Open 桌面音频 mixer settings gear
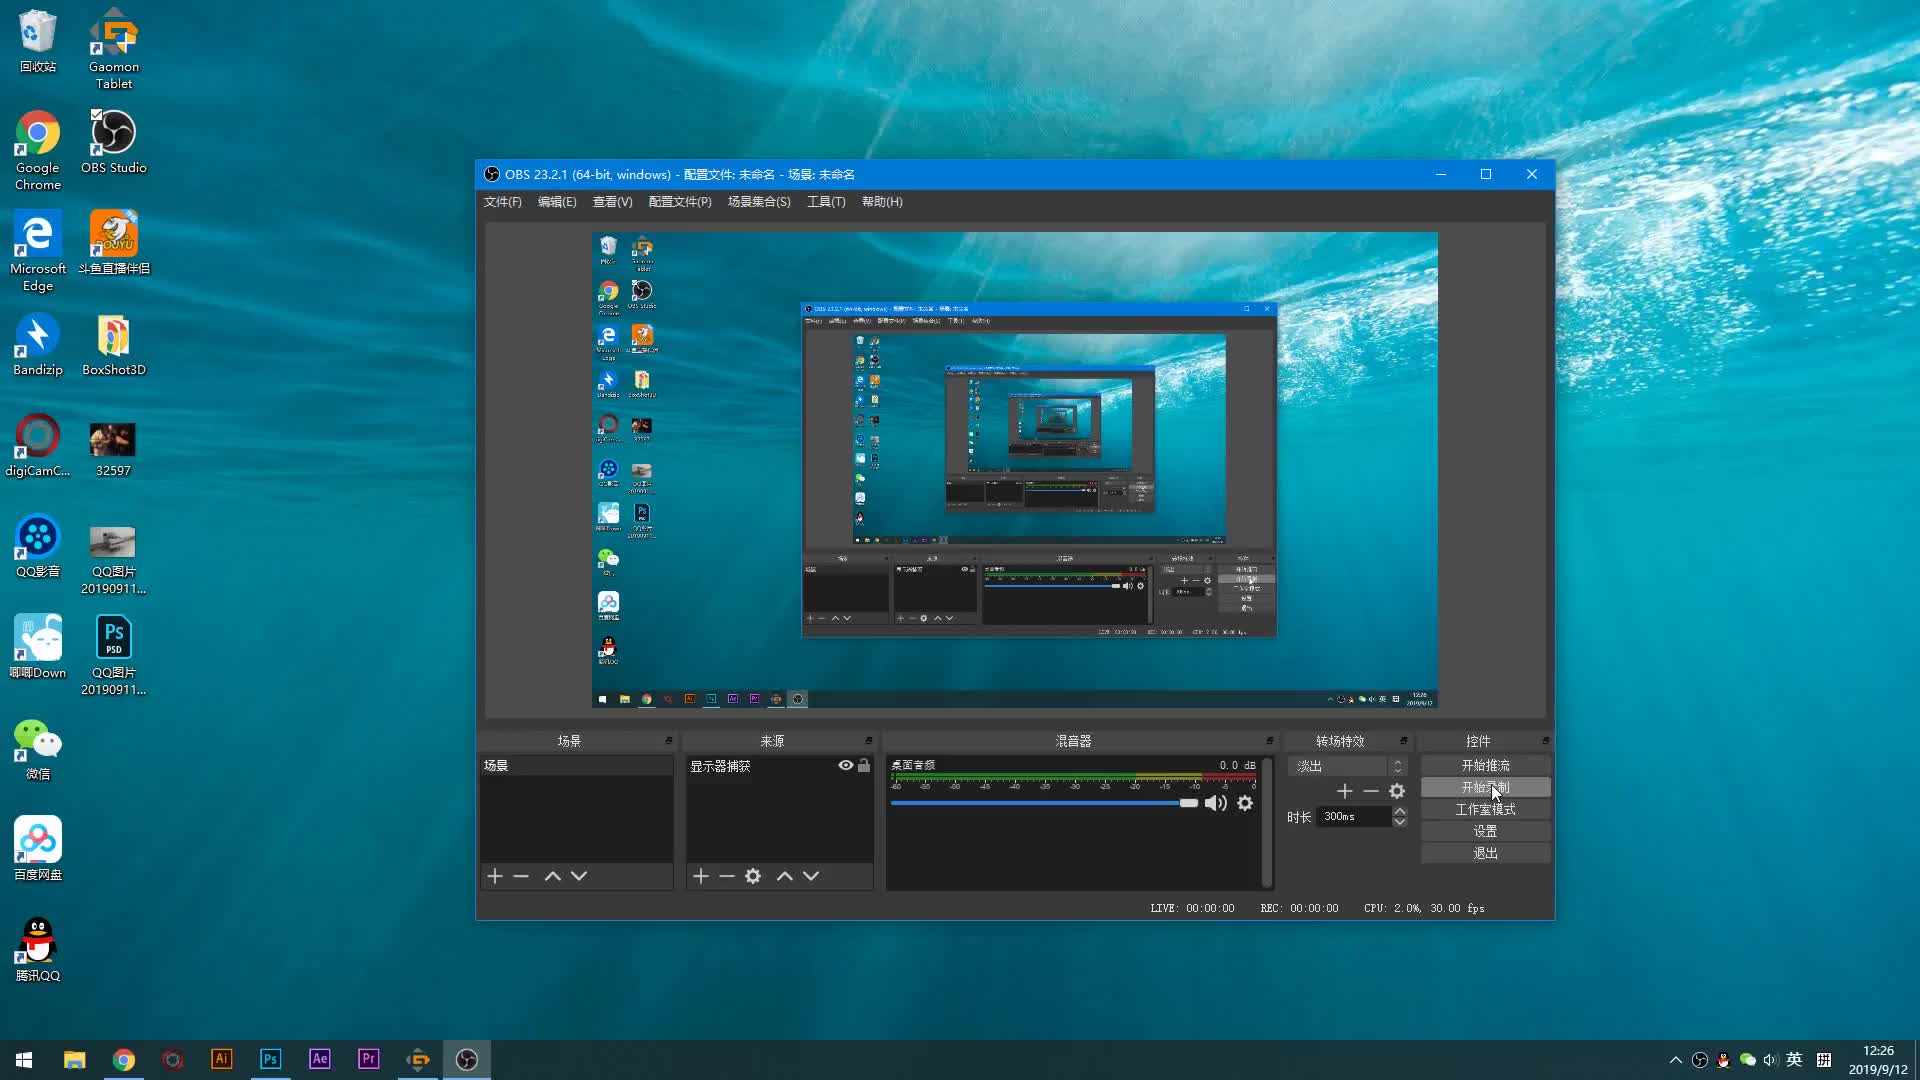1920x1080 pixels. 1245,803
